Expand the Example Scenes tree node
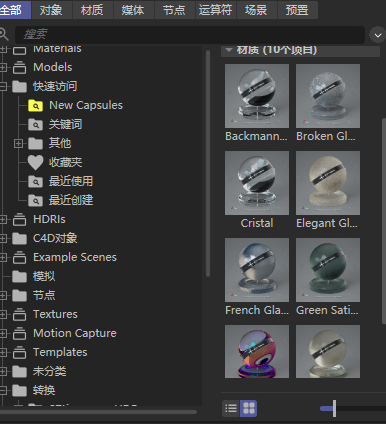The width and height of the screenshot is (386, 424). pyautogui.click(x=3, y=258)
